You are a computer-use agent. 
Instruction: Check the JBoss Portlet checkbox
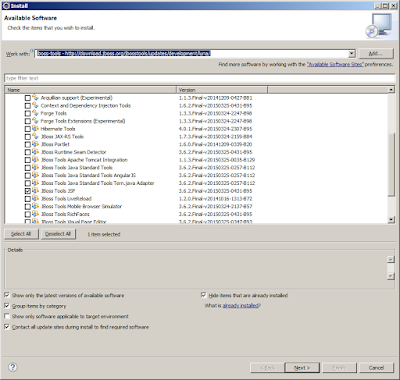click(x=28, y=145)
